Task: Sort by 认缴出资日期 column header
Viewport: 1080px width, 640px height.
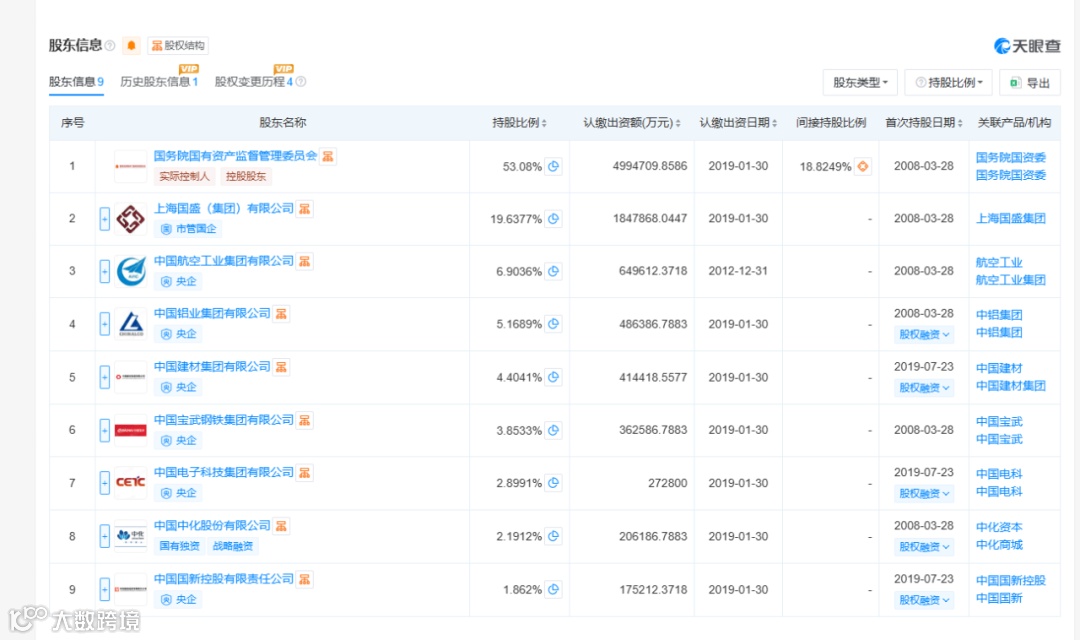Action: click(738, 123)
